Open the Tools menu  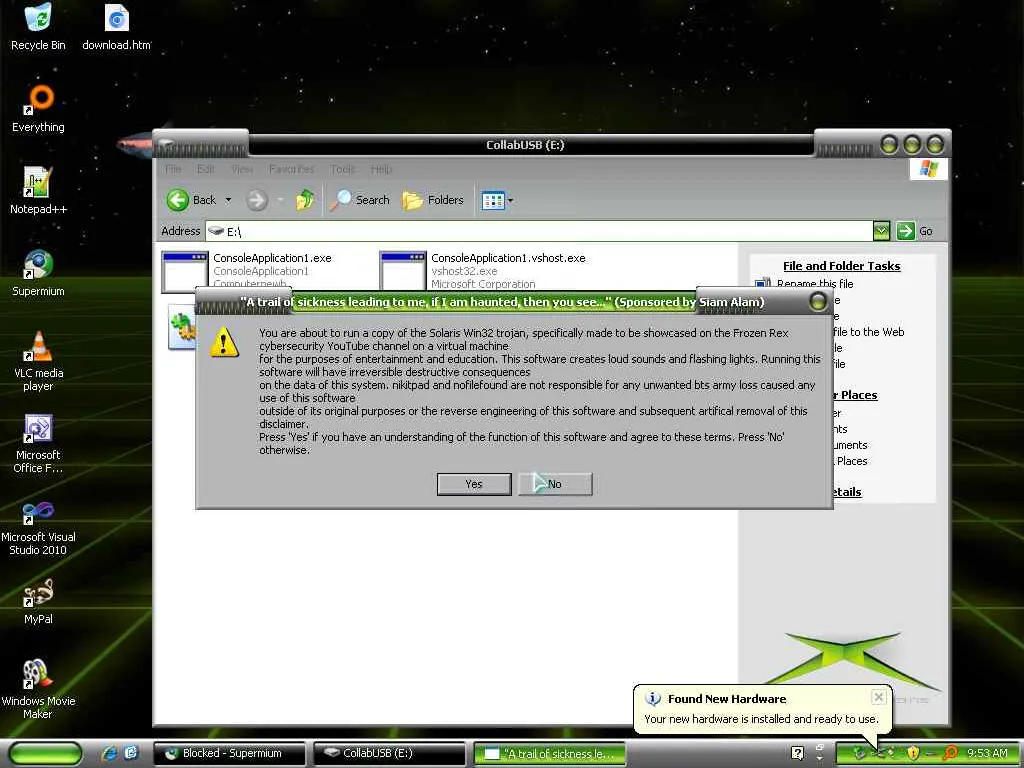click(x=343, y=169)
